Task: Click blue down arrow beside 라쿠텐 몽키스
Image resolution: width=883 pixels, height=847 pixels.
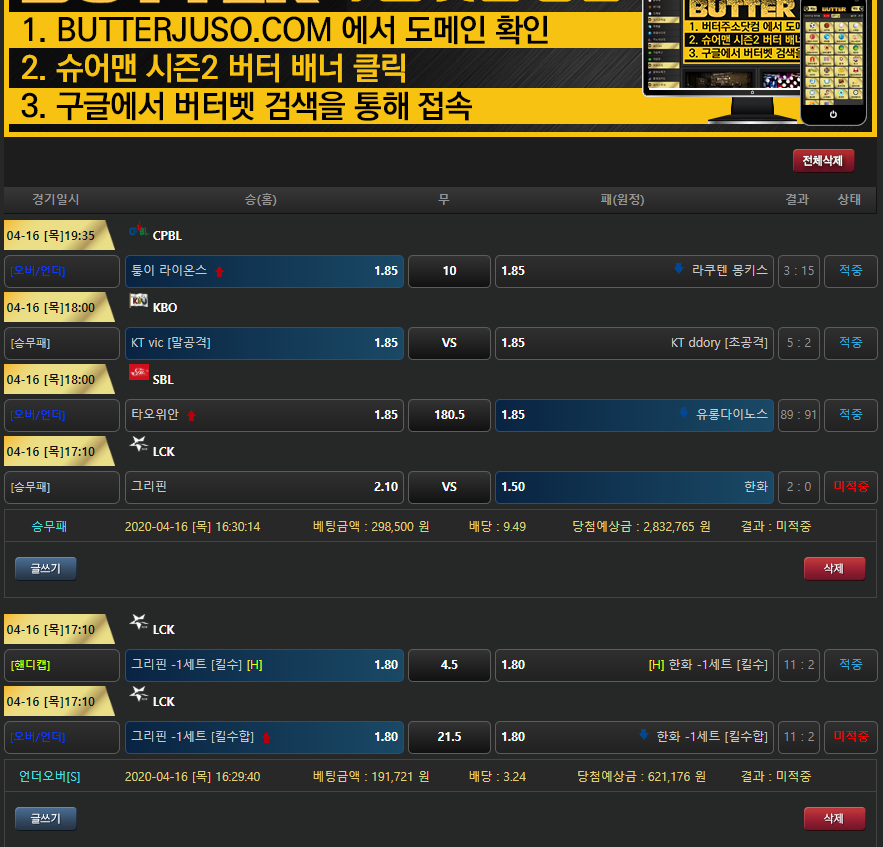Action: pyautogui.click(x=679, y=269)
